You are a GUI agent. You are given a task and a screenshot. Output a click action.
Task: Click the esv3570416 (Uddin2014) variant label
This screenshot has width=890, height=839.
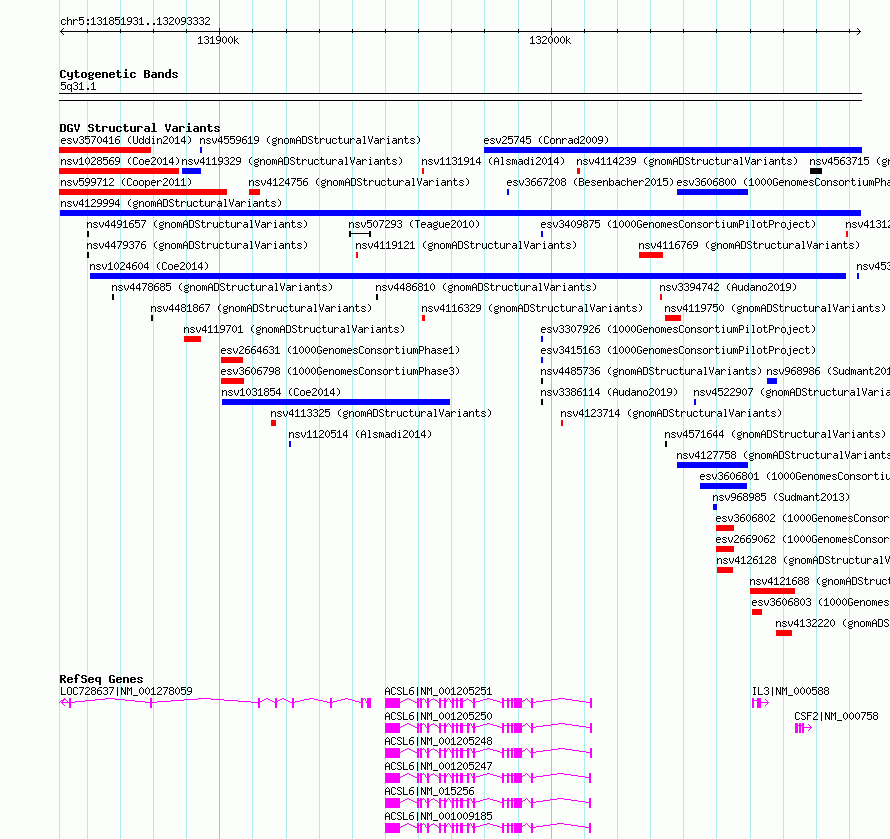tap(126, 140)
